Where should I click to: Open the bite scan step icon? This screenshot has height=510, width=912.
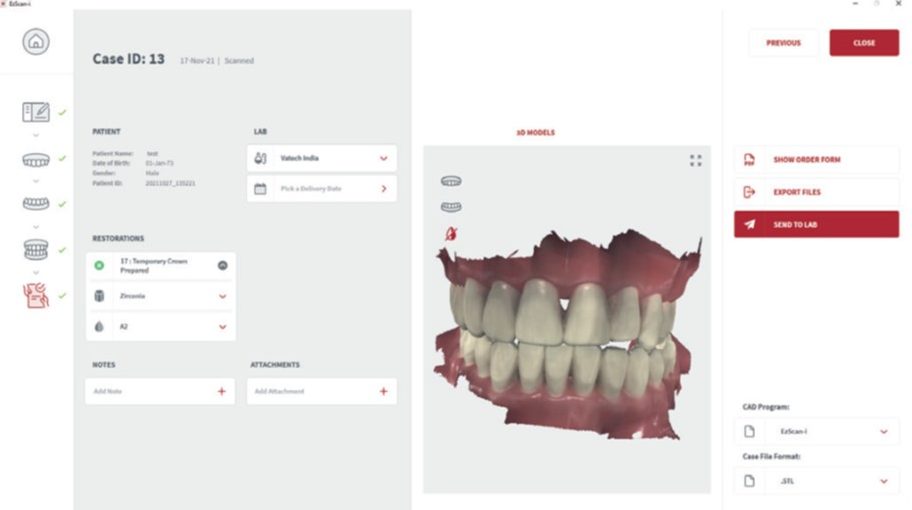pyautogui.click(x=36, y=249)
